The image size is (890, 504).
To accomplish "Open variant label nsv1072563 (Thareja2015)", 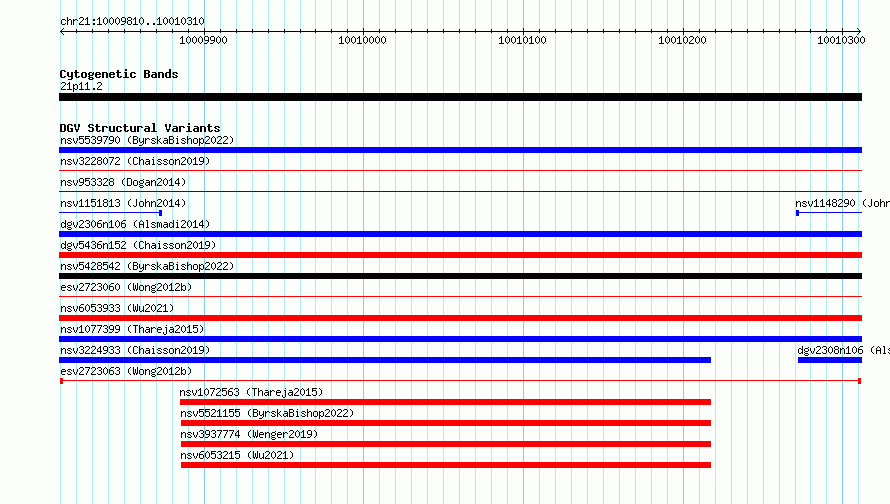I will pyautogui.click(x=251, y=392).
